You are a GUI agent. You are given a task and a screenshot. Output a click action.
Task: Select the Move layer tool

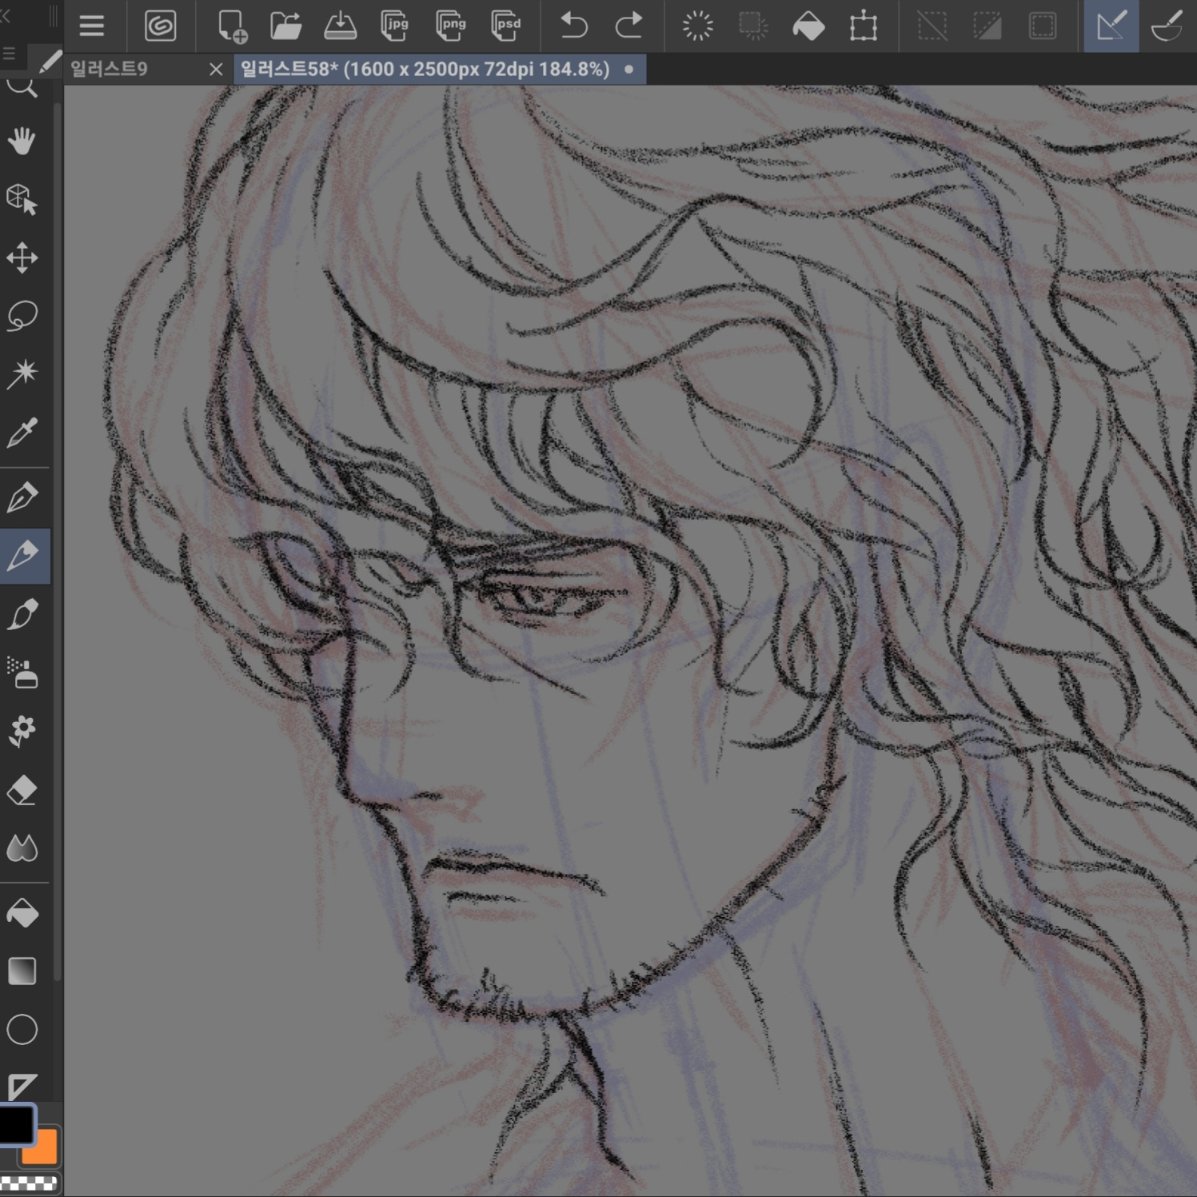(22, 258)
